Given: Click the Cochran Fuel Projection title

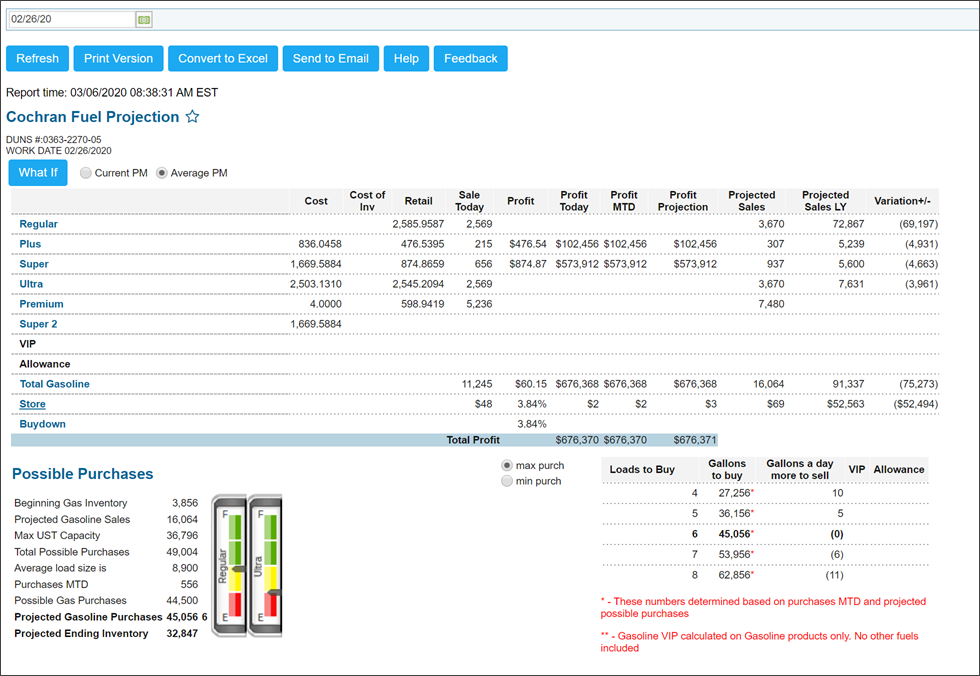Looking at the screenshot, I should (x=92, y=117).
